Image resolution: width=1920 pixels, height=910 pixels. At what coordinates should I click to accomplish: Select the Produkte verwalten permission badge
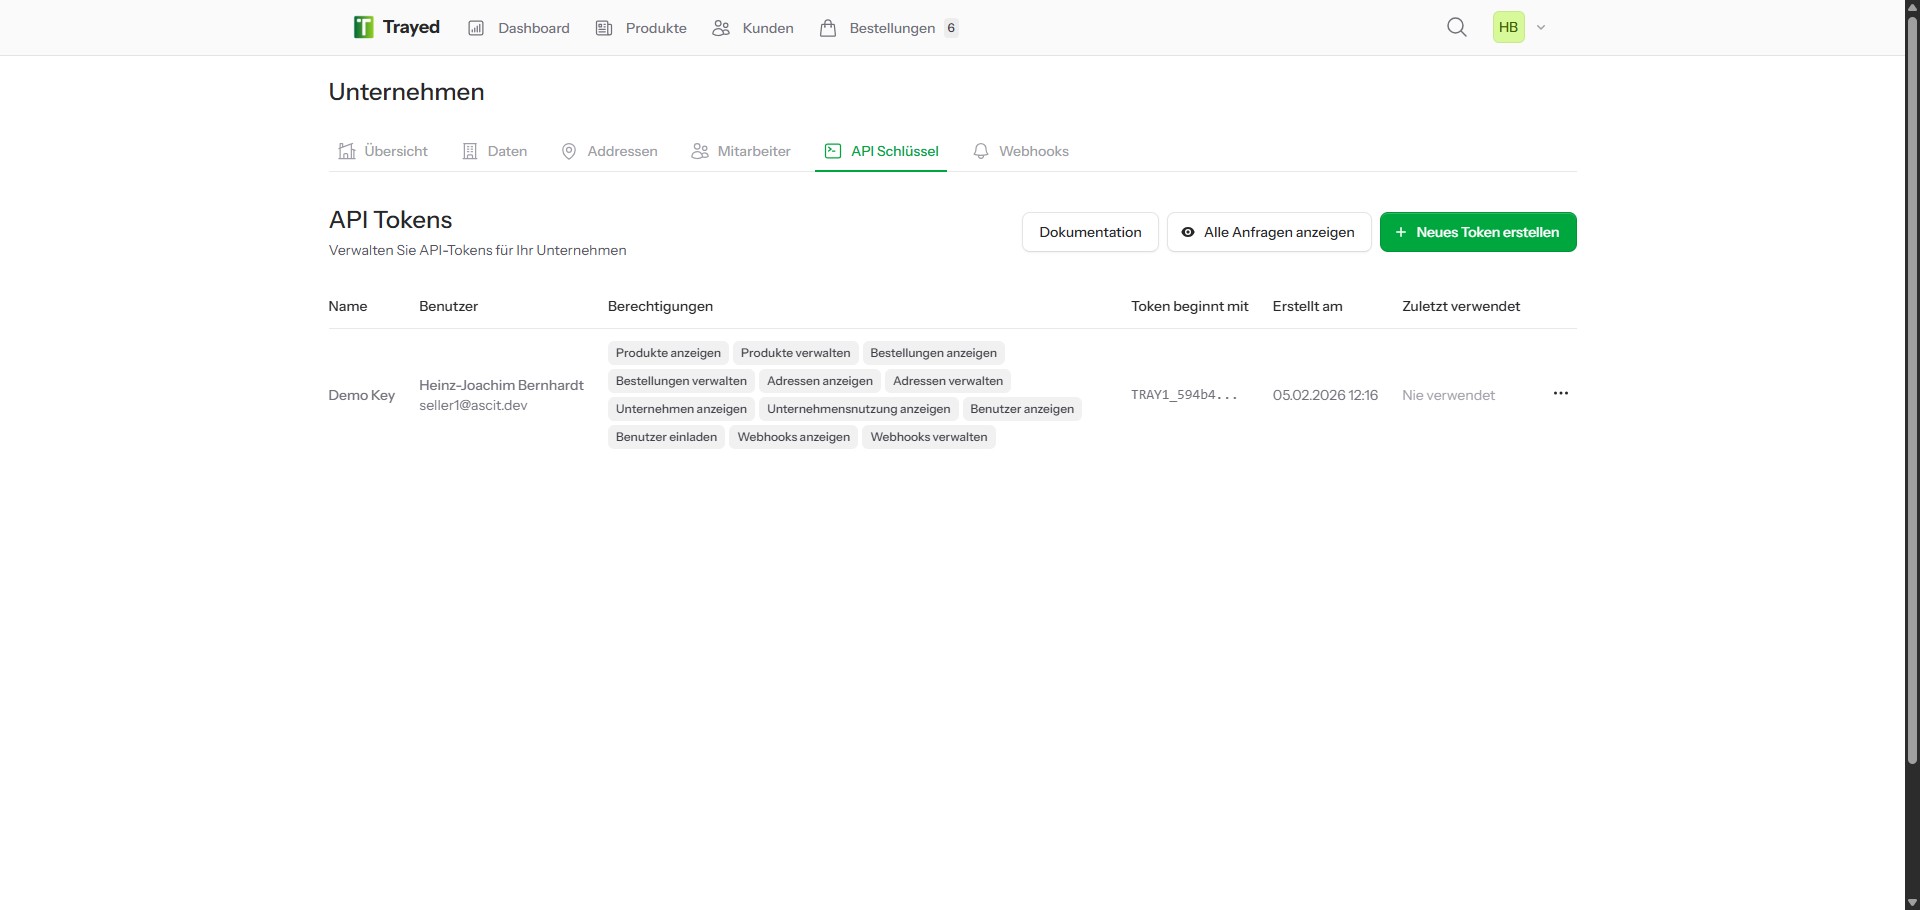coord(795,352)
